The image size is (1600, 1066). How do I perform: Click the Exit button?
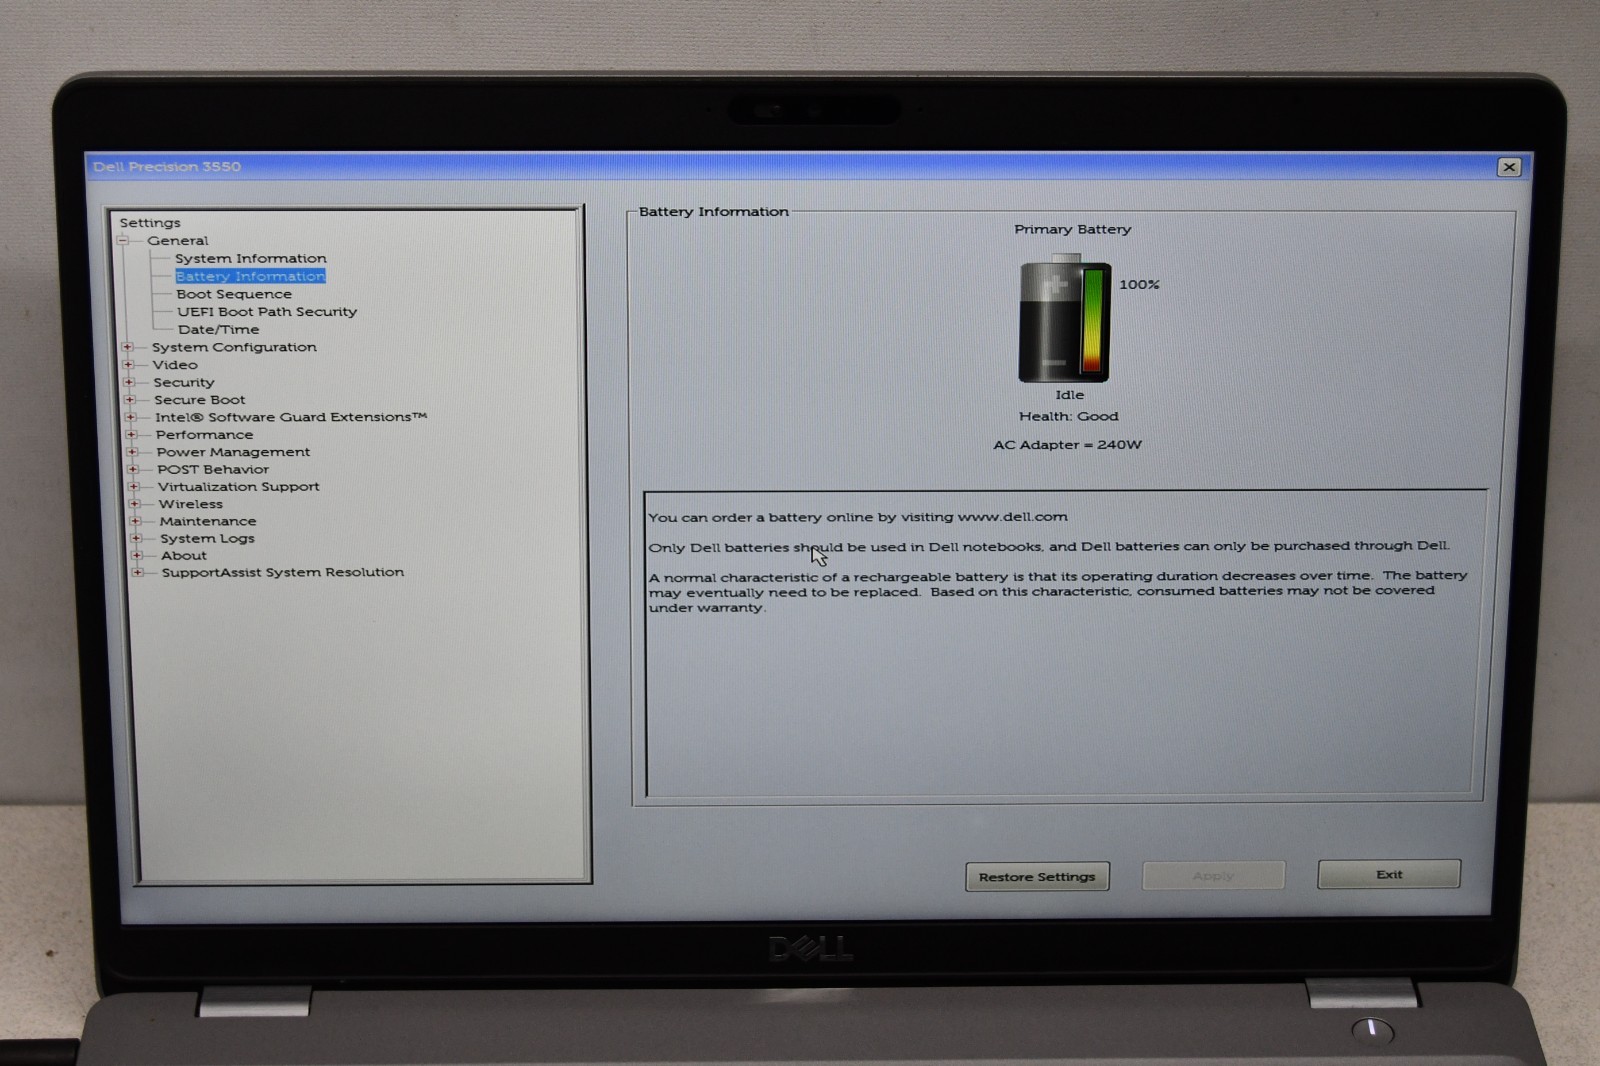(1389, 874)
